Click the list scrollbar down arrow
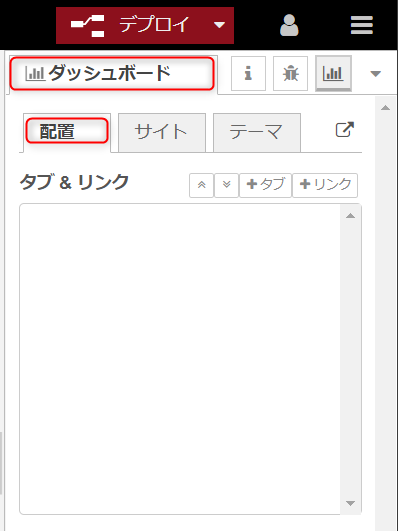The height and width of the screenshot is (531, 398). [x=351, y=503]
